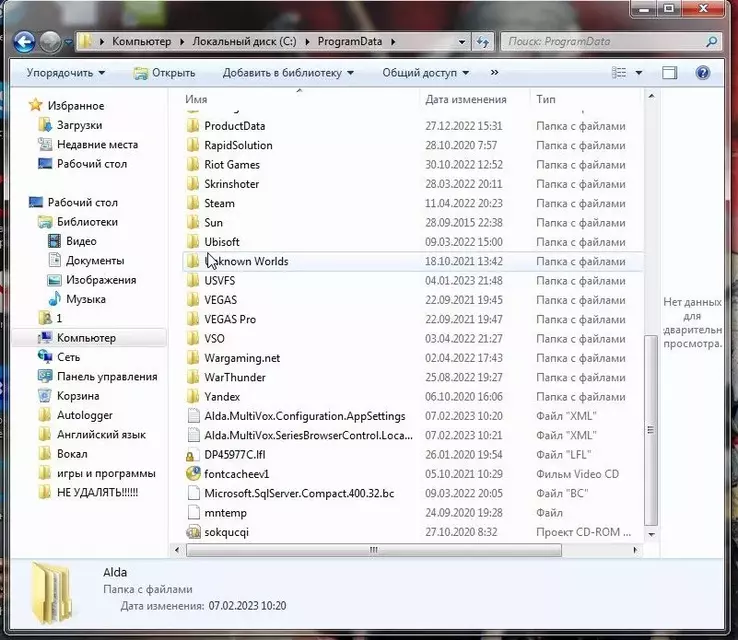
Task: Select the Steam folder icon
Action: [x=193, y=203]
